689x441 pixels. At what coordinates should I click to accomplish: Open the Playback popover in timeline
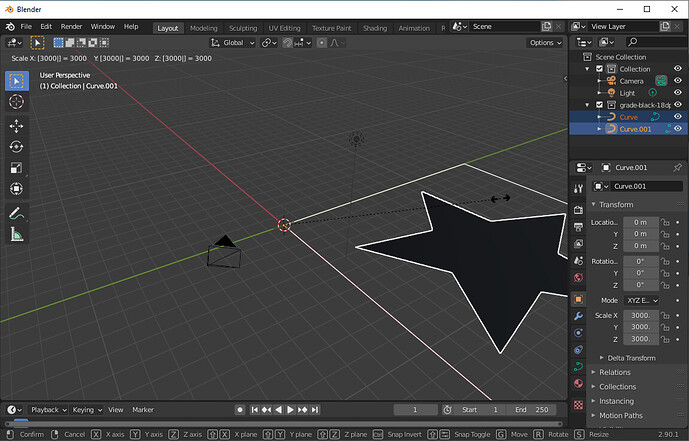coord(47,410)
